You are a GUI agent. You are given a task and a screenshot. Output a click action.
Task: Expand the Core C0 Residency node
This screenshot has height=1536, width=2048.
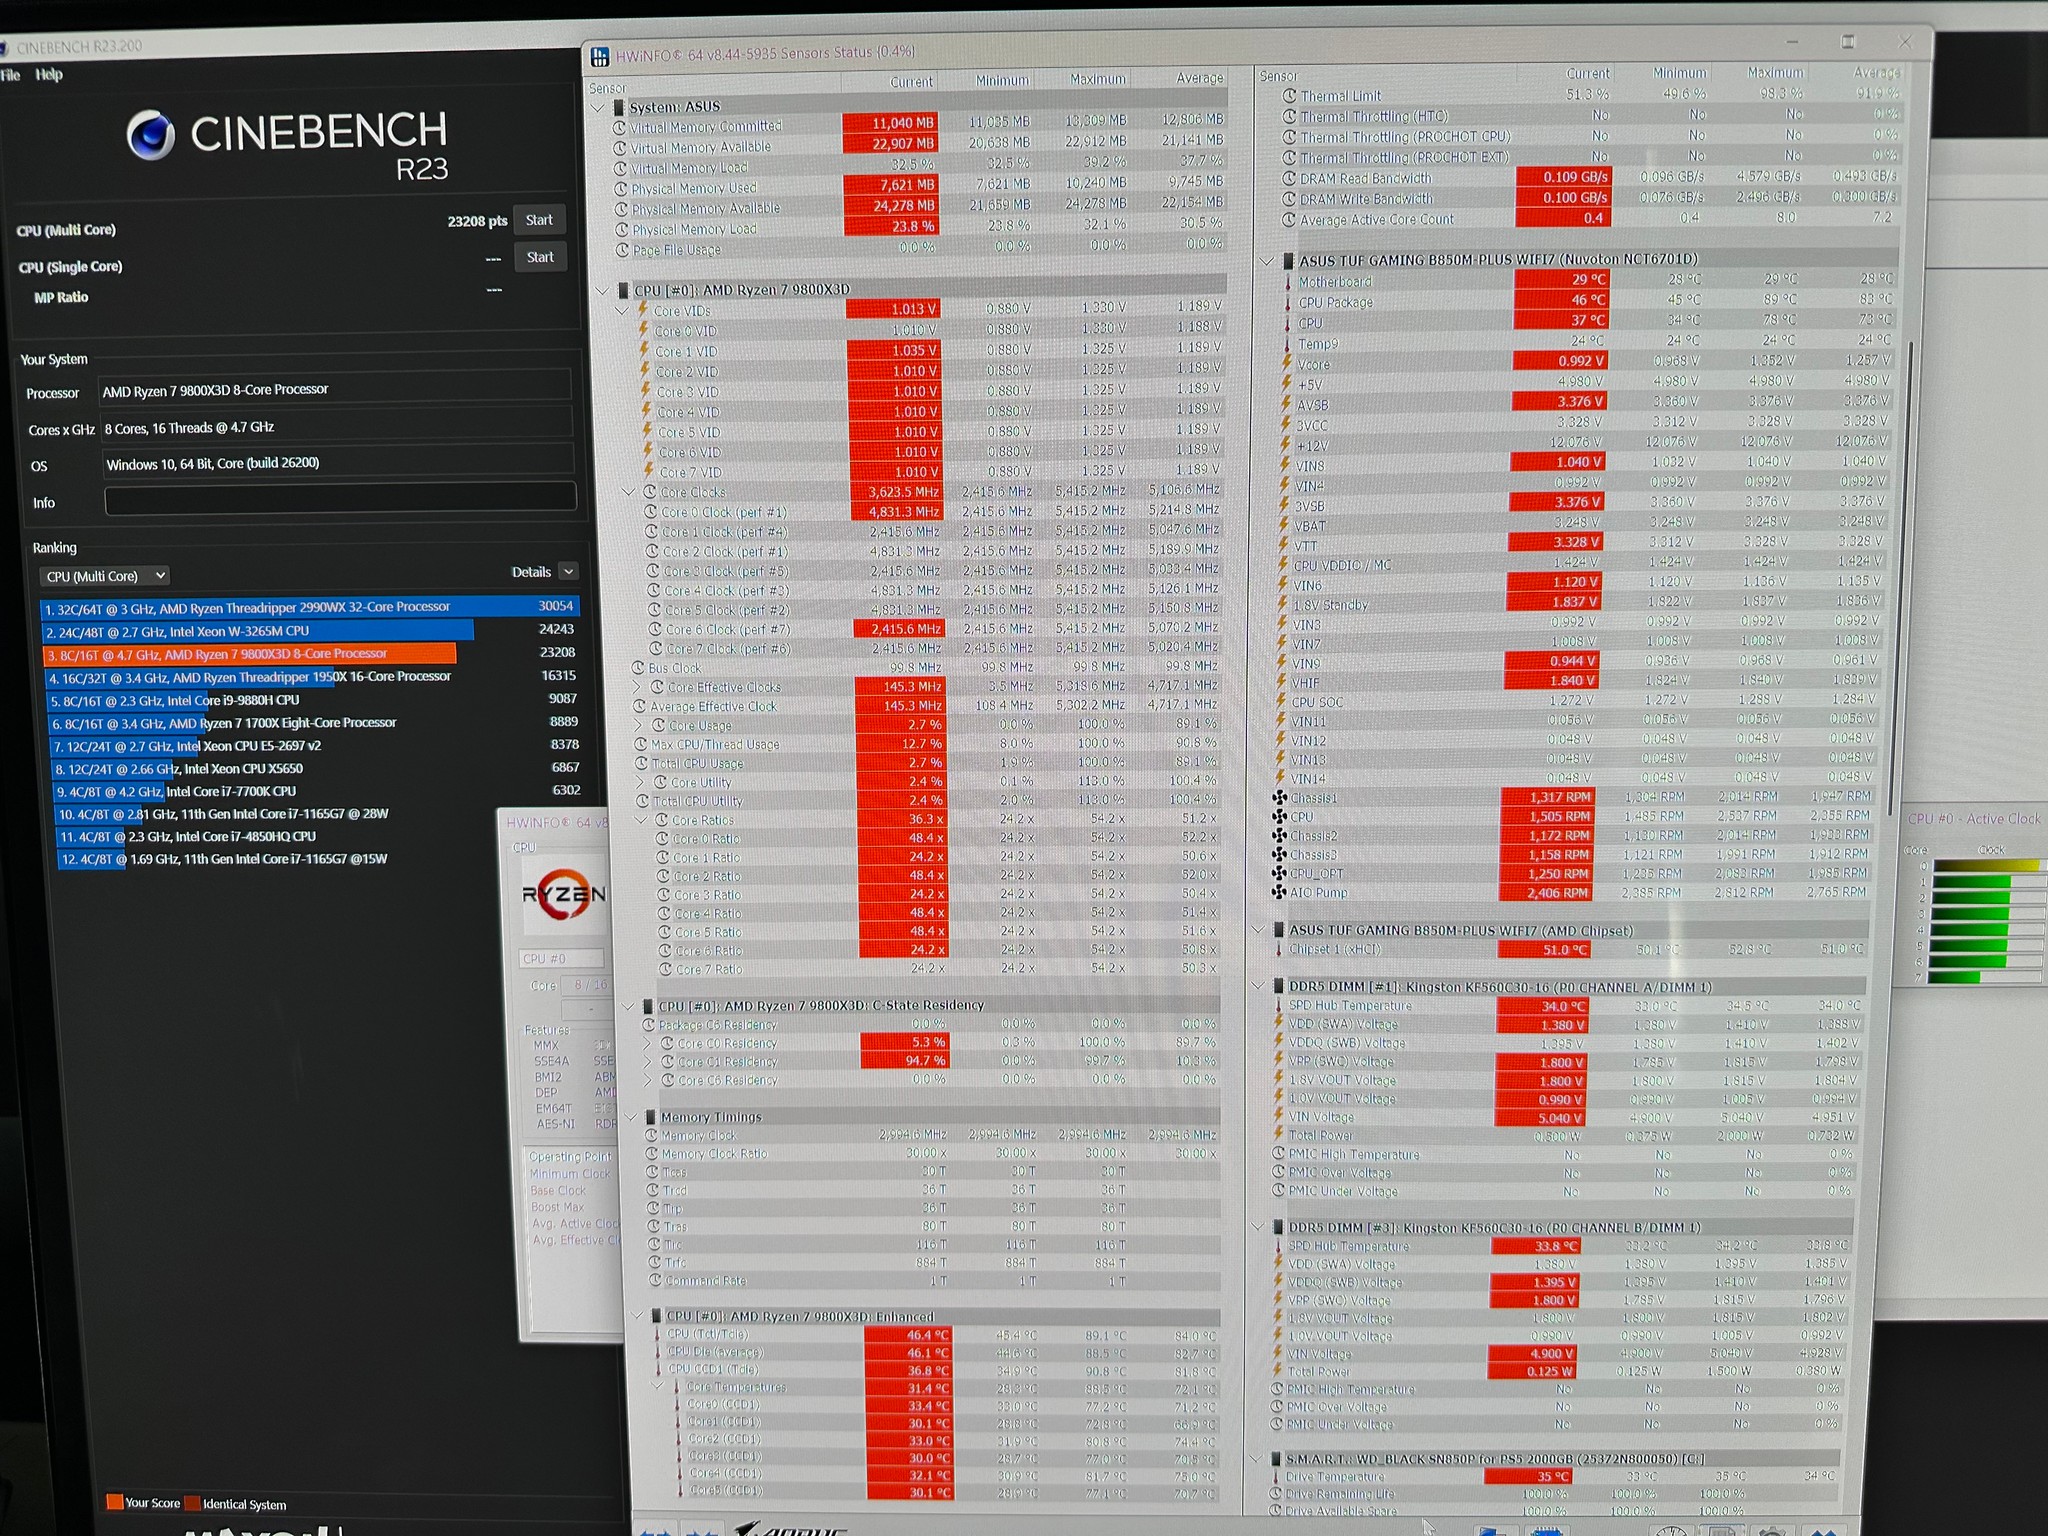[648, 1043]
